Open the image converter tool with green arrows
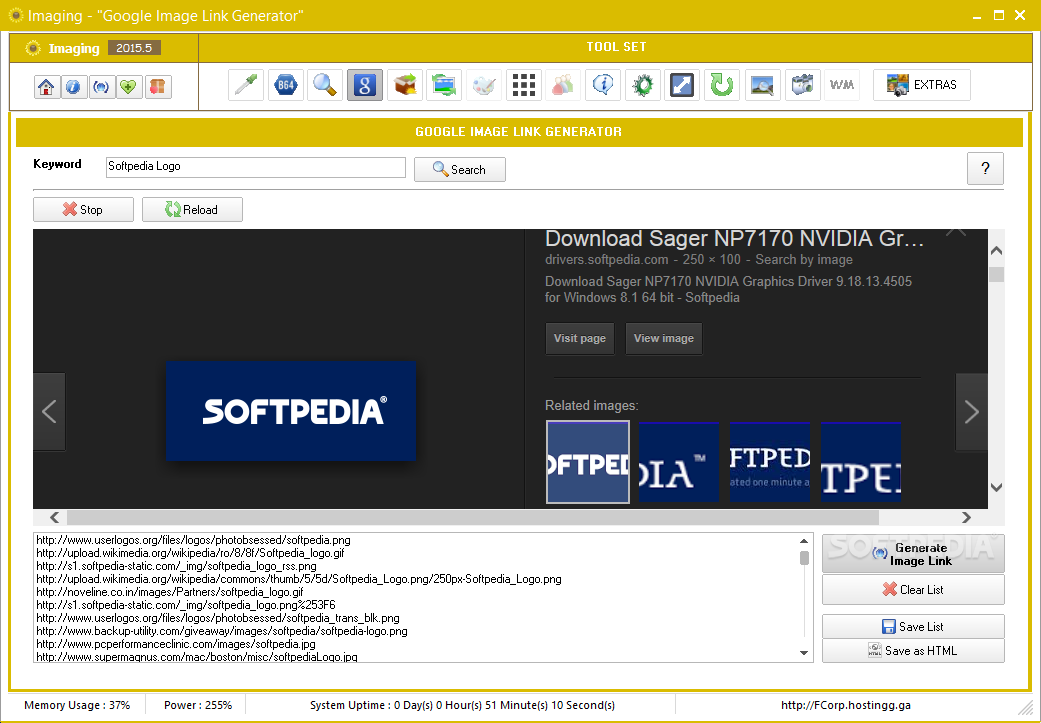Image resolution: width=1041 pixels, height=723 pixels. [444, 85]
